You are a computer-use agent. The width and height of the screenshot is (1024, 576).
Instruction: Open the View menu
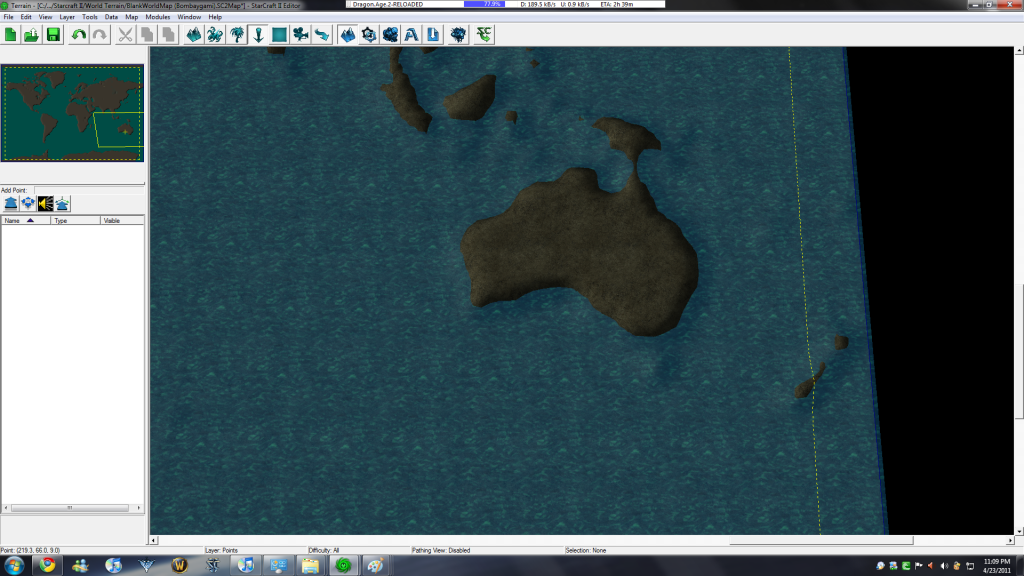tap(45, 17)
